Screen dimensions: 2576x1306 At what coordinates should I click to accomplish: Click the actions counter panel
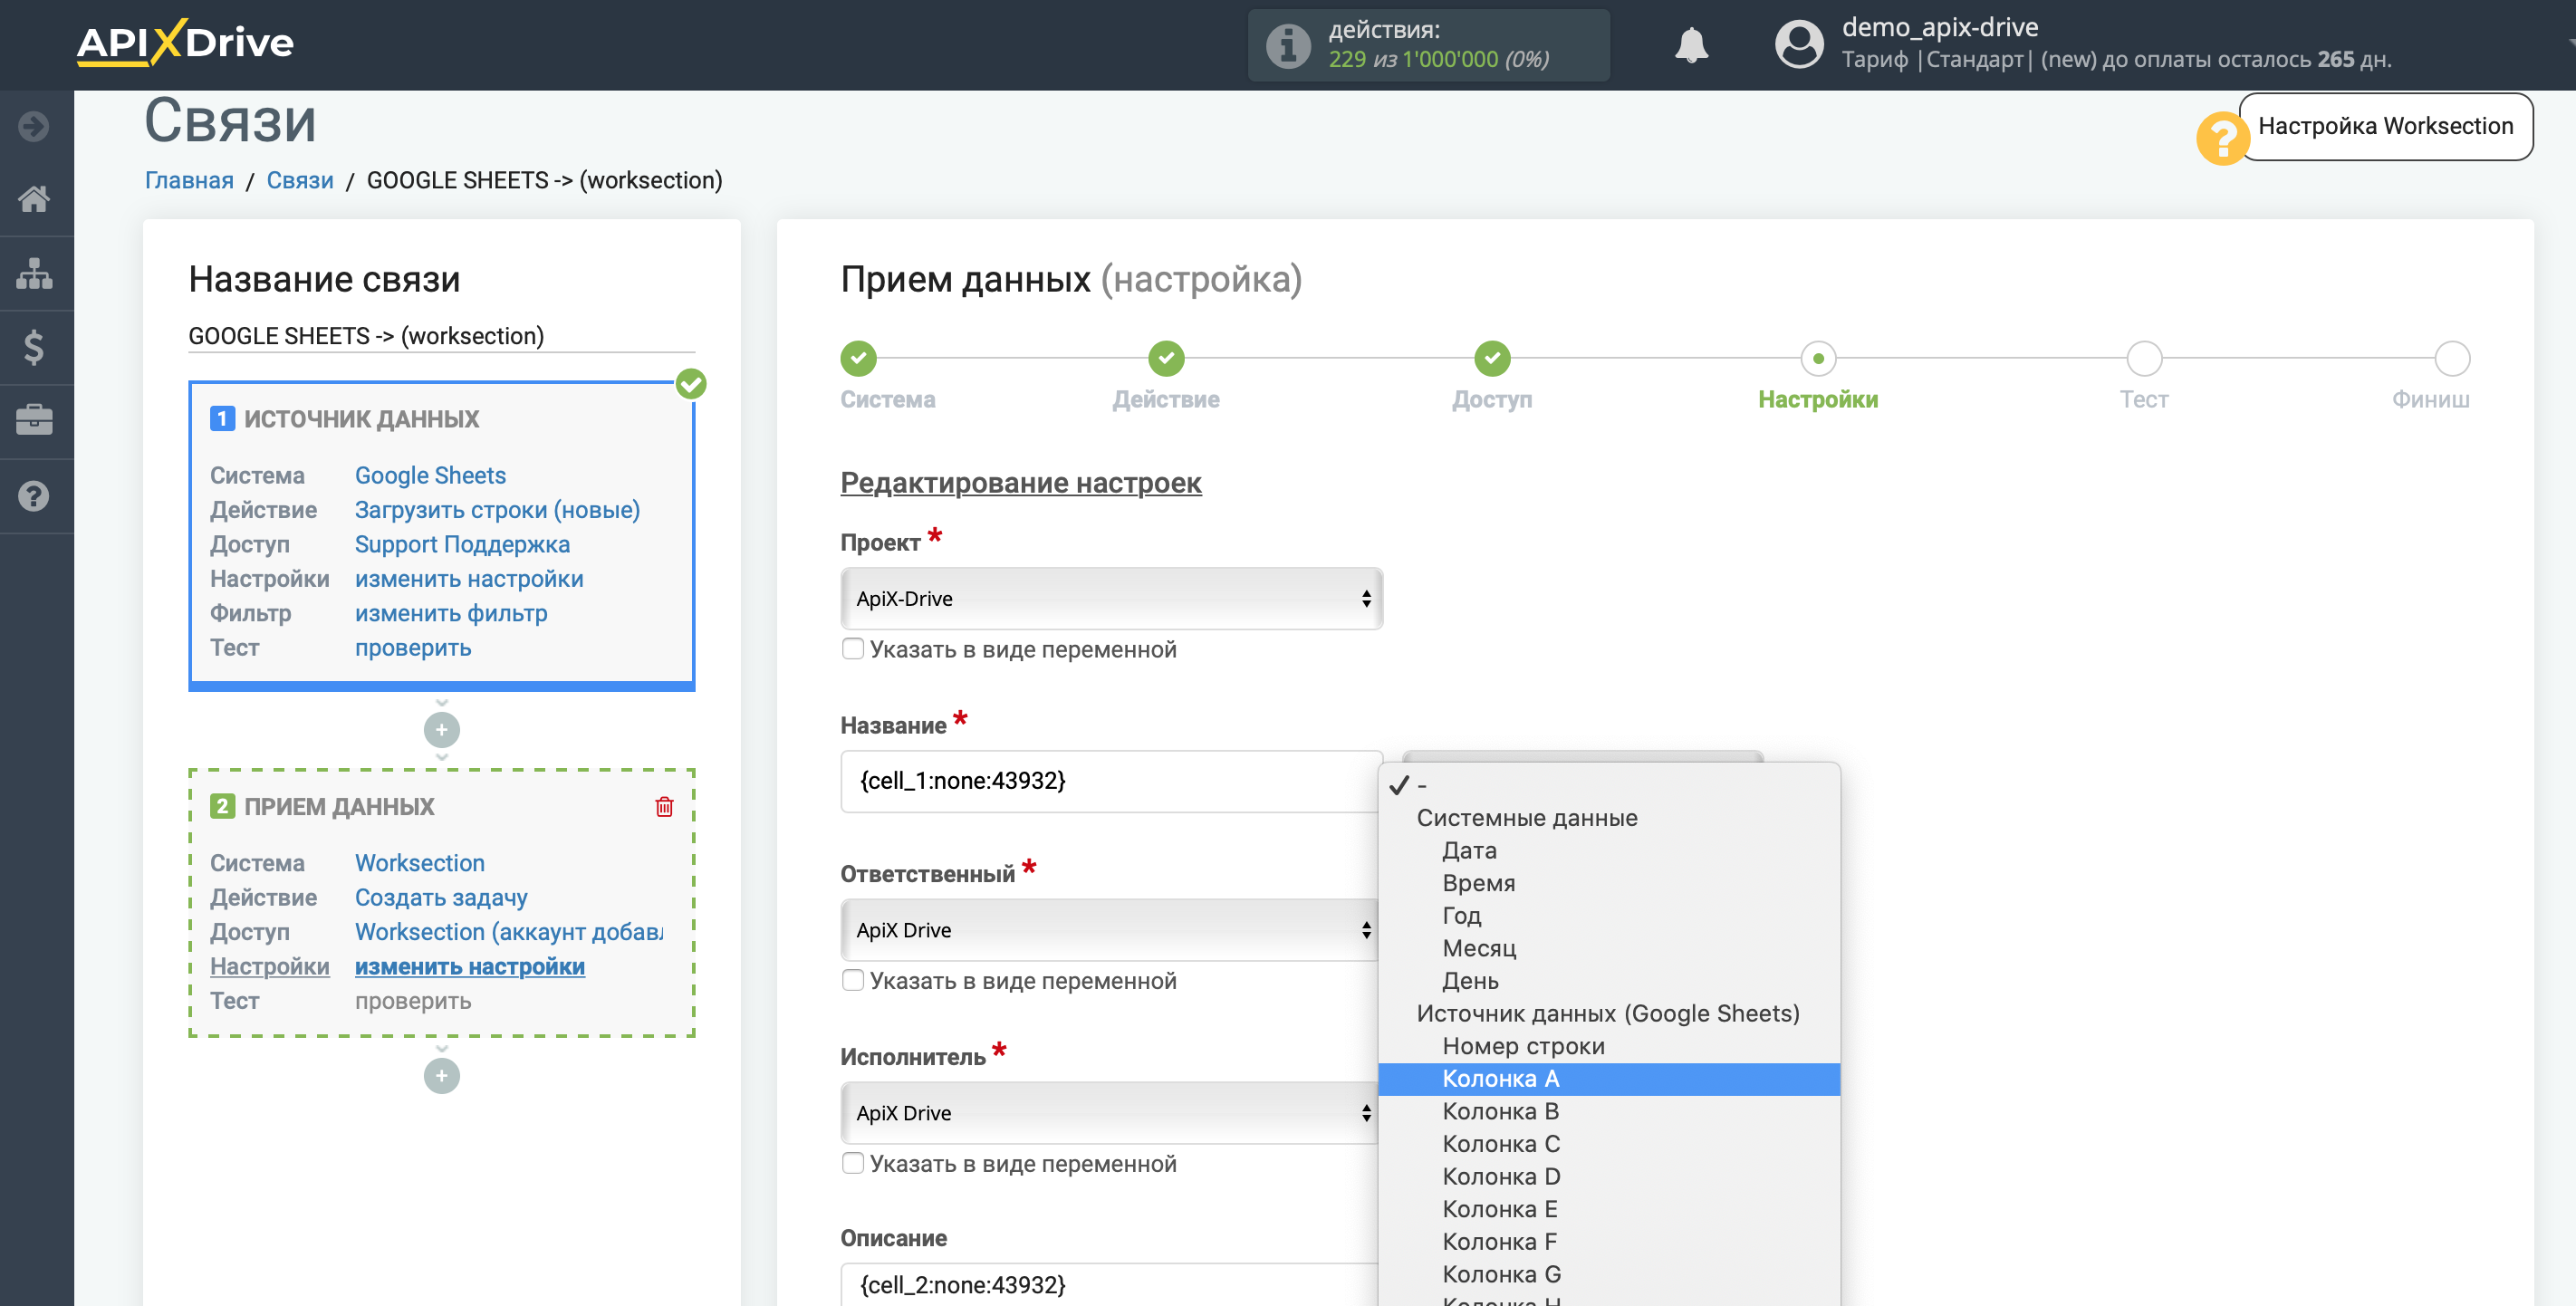pyautogui.click(x=1428, y=45)
